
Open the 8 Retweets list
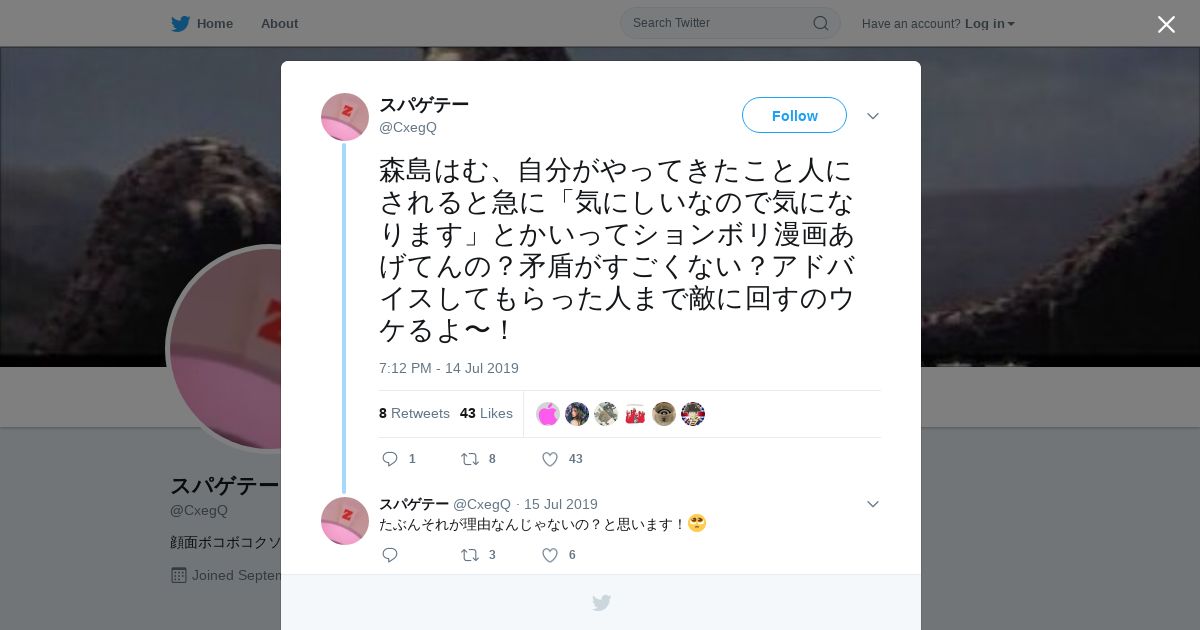coord(414,413)
